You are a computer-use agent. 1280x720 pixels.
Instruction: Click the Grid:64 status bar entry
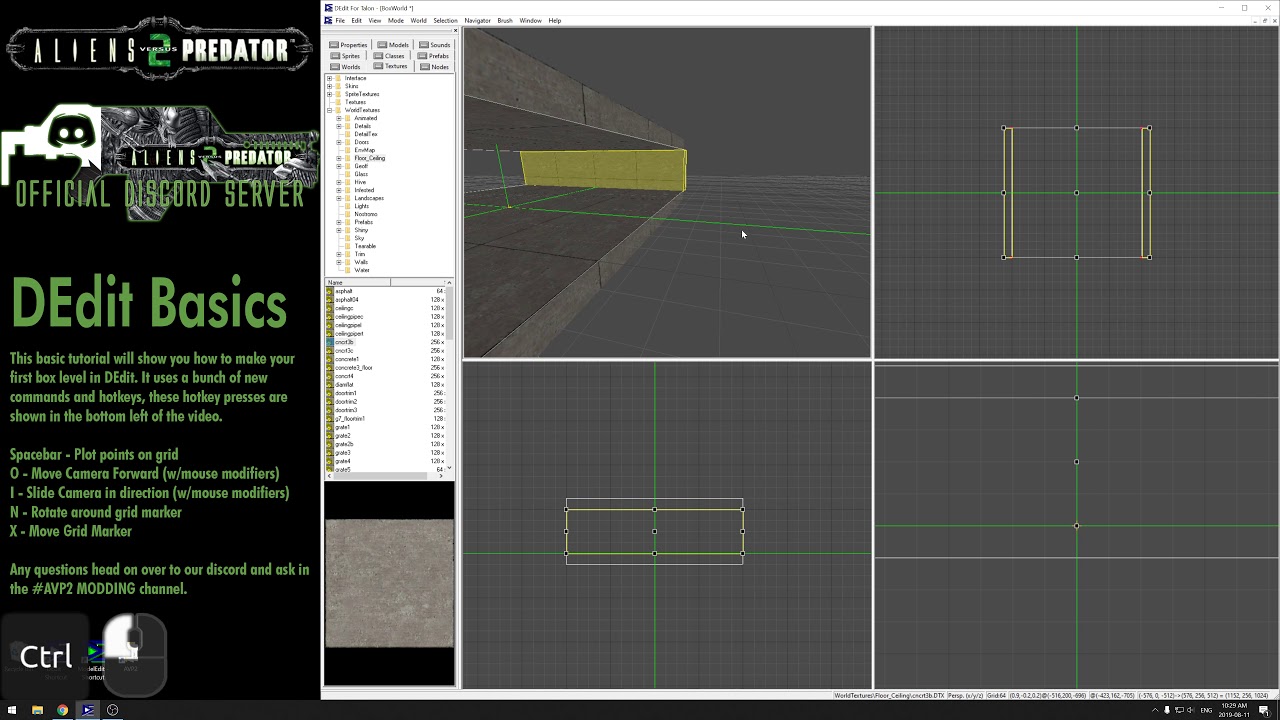click(996, 696)
